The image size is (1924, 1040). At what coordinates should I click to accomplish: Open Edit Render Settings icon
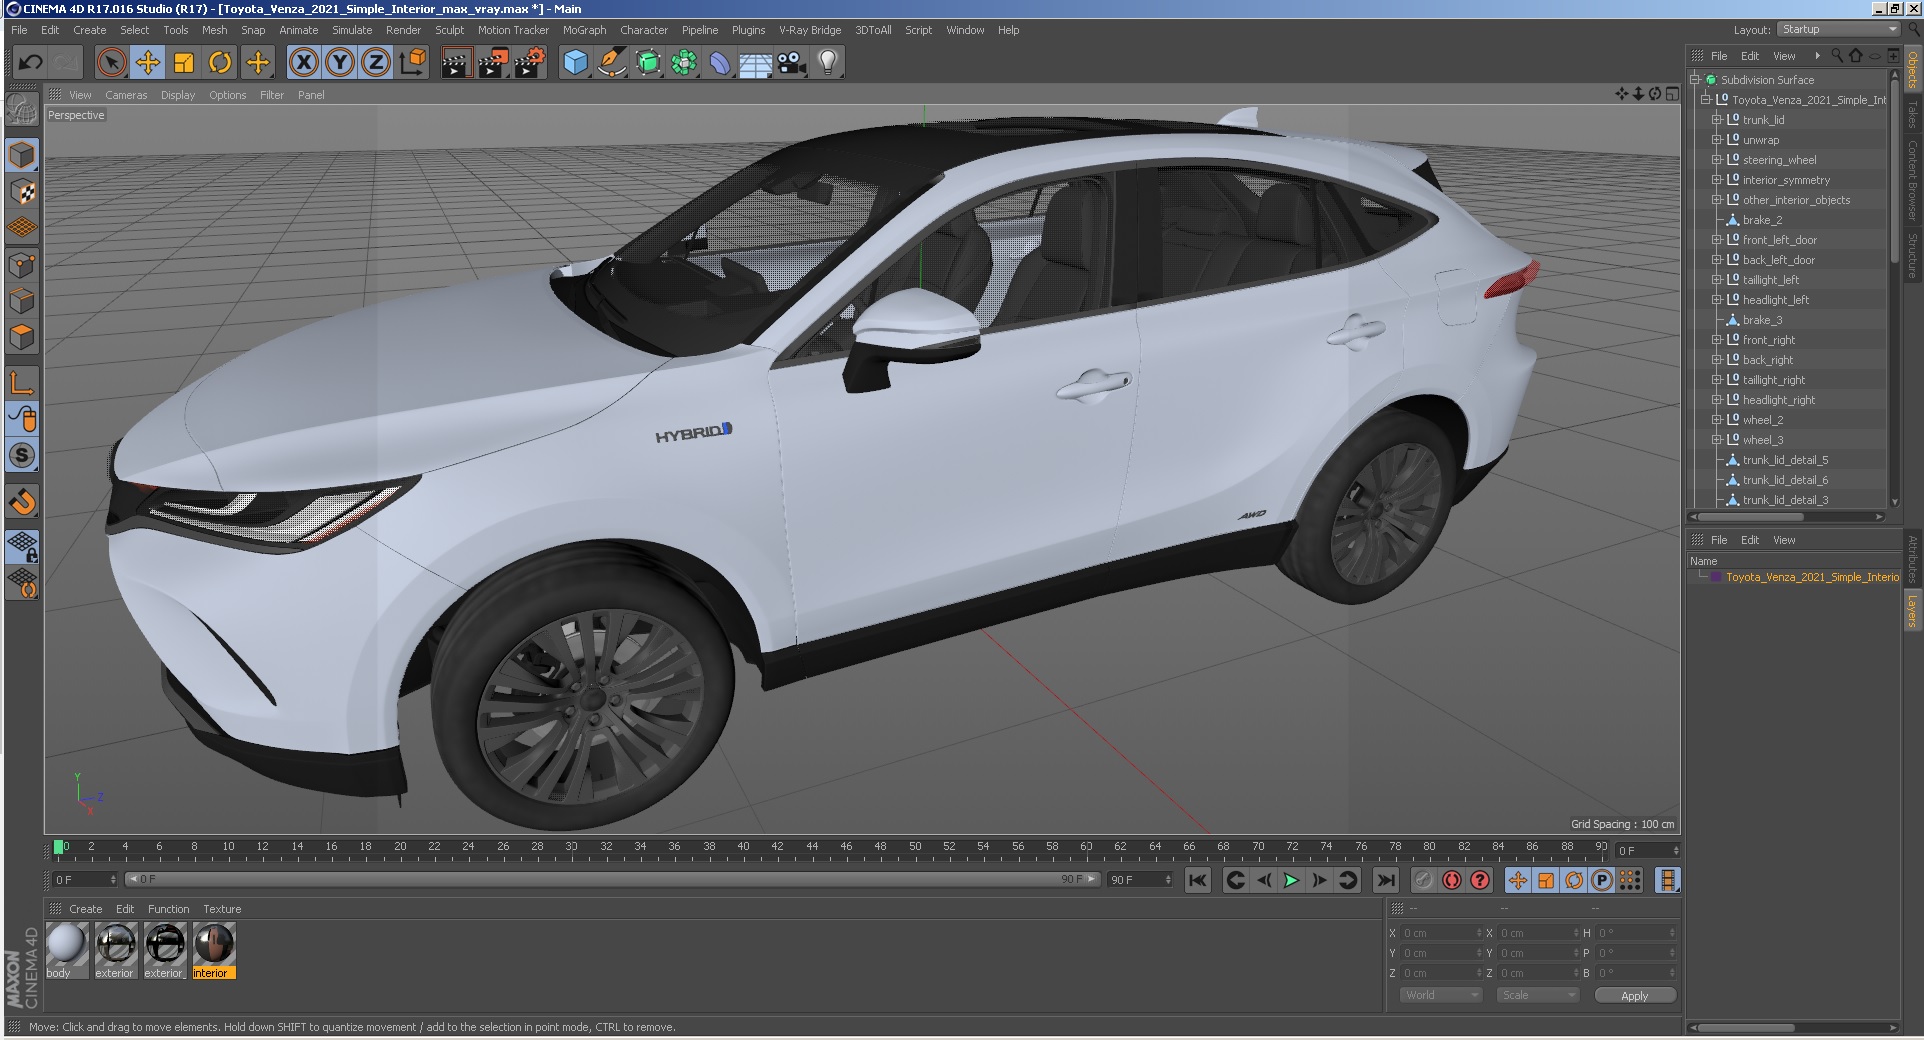(x=529, y=63)
